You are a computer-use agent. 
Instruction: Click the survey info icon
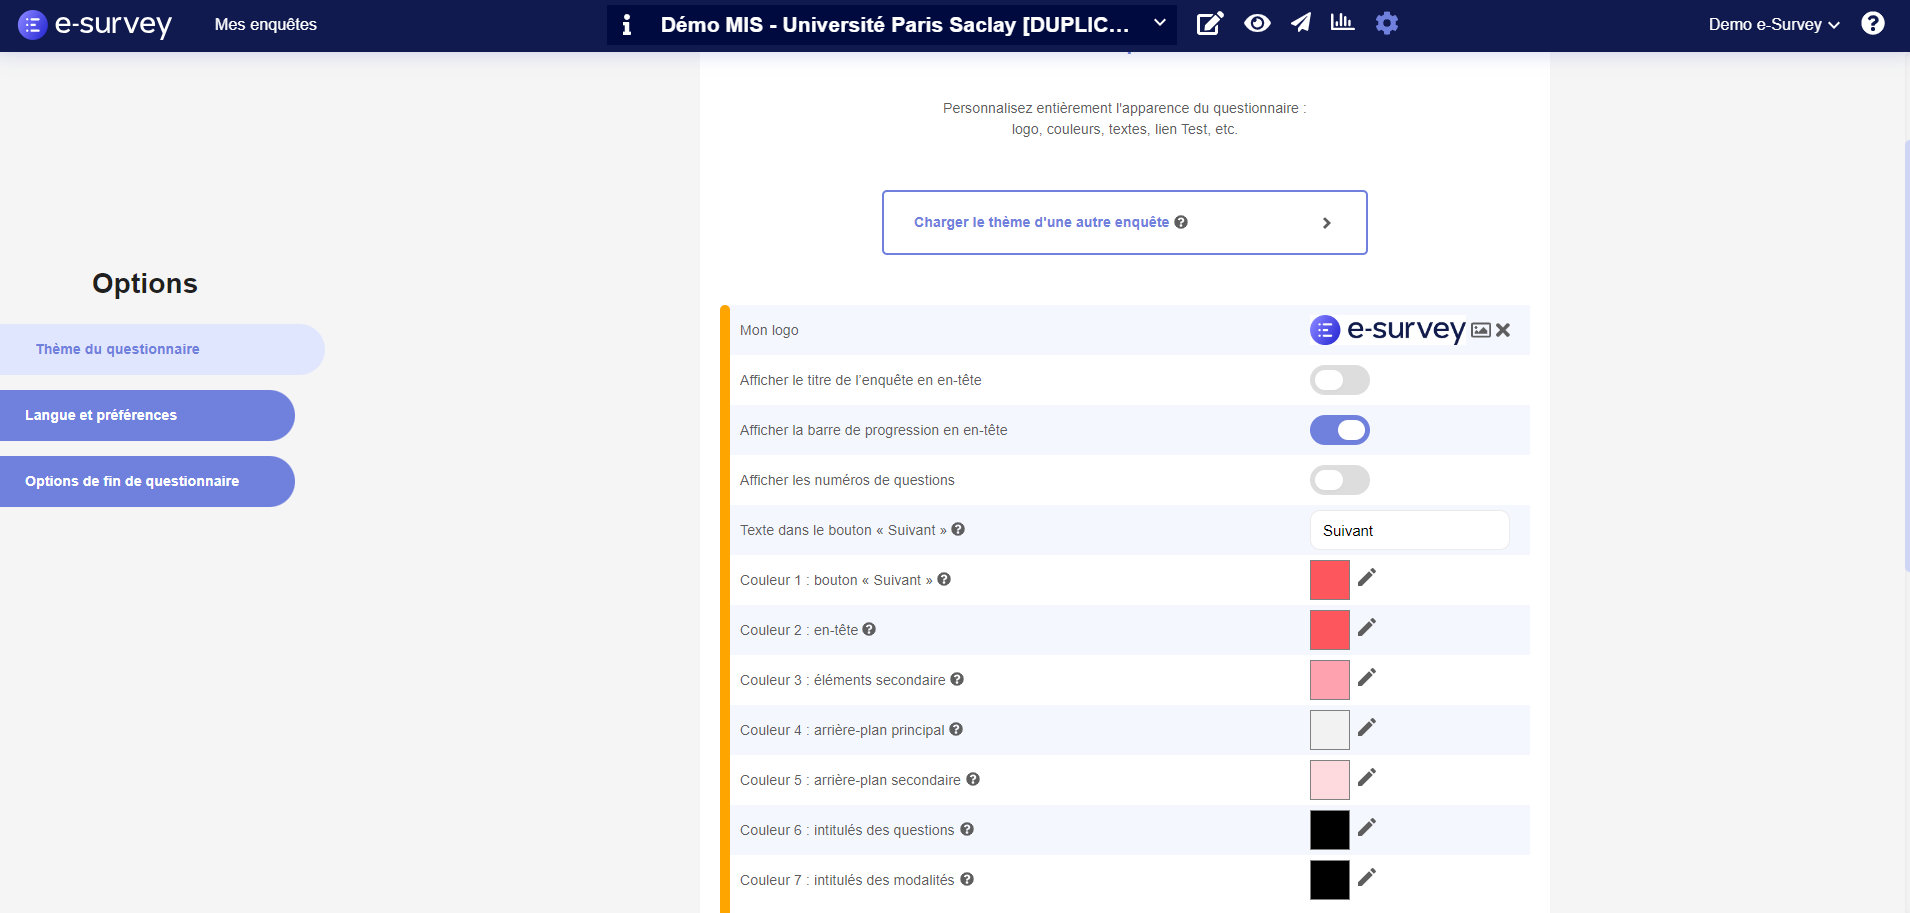628,25
